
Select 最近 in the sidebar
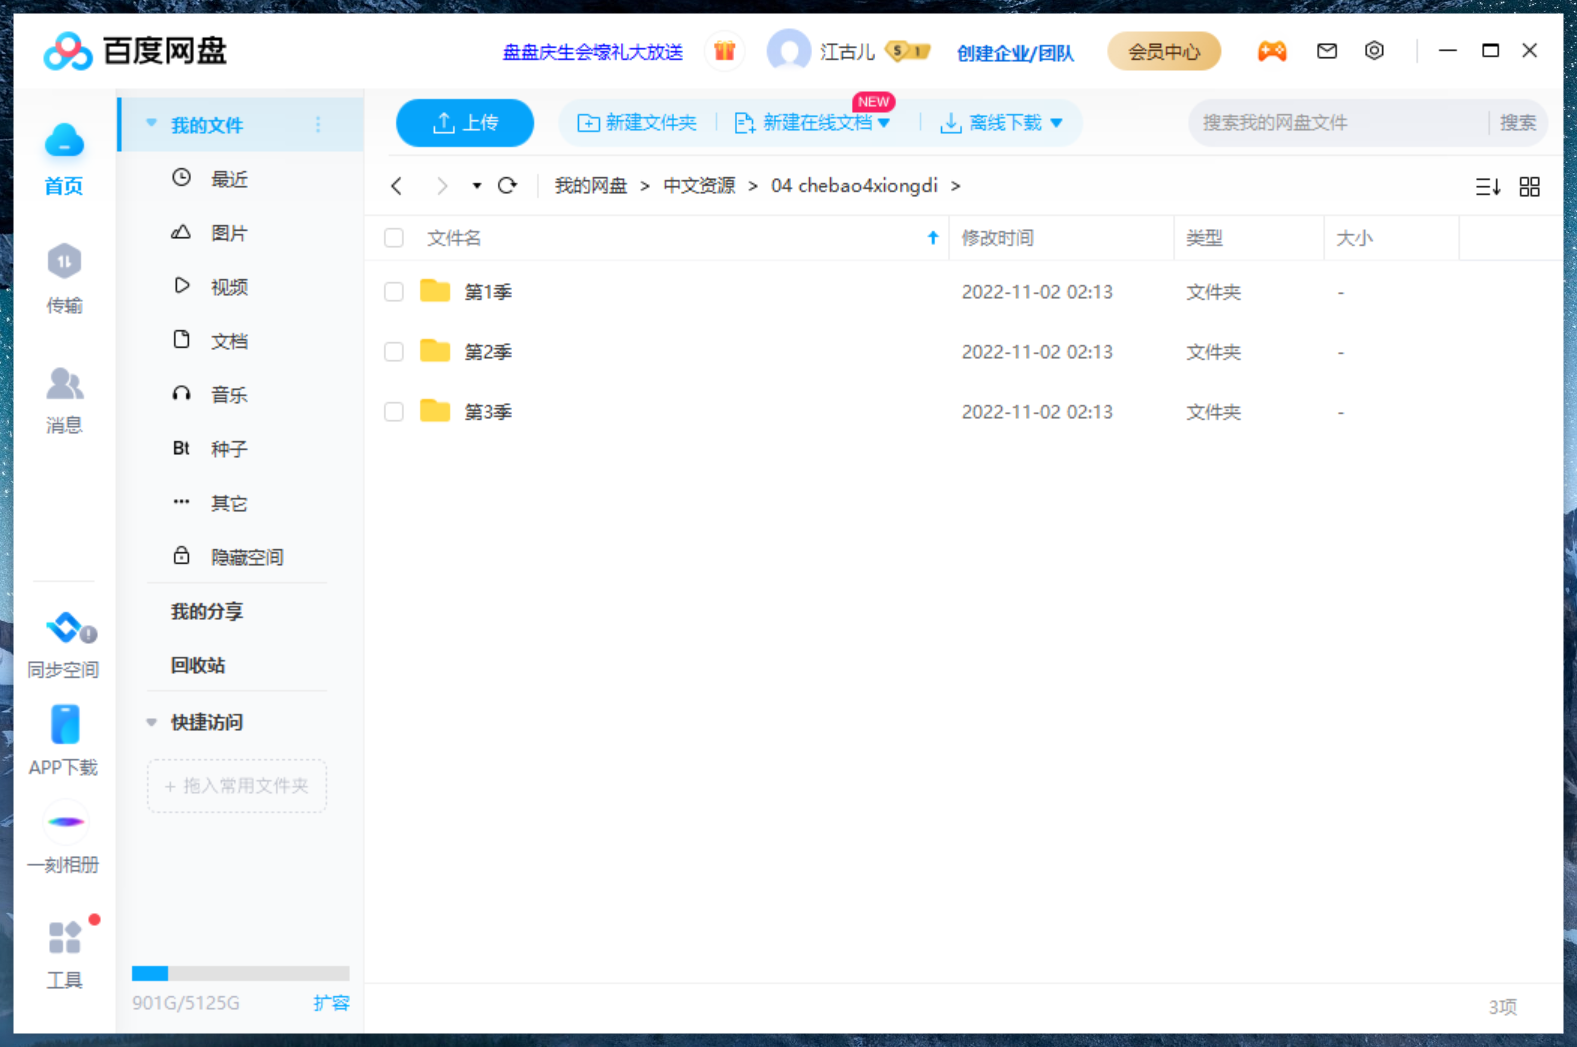pos(229,179)
